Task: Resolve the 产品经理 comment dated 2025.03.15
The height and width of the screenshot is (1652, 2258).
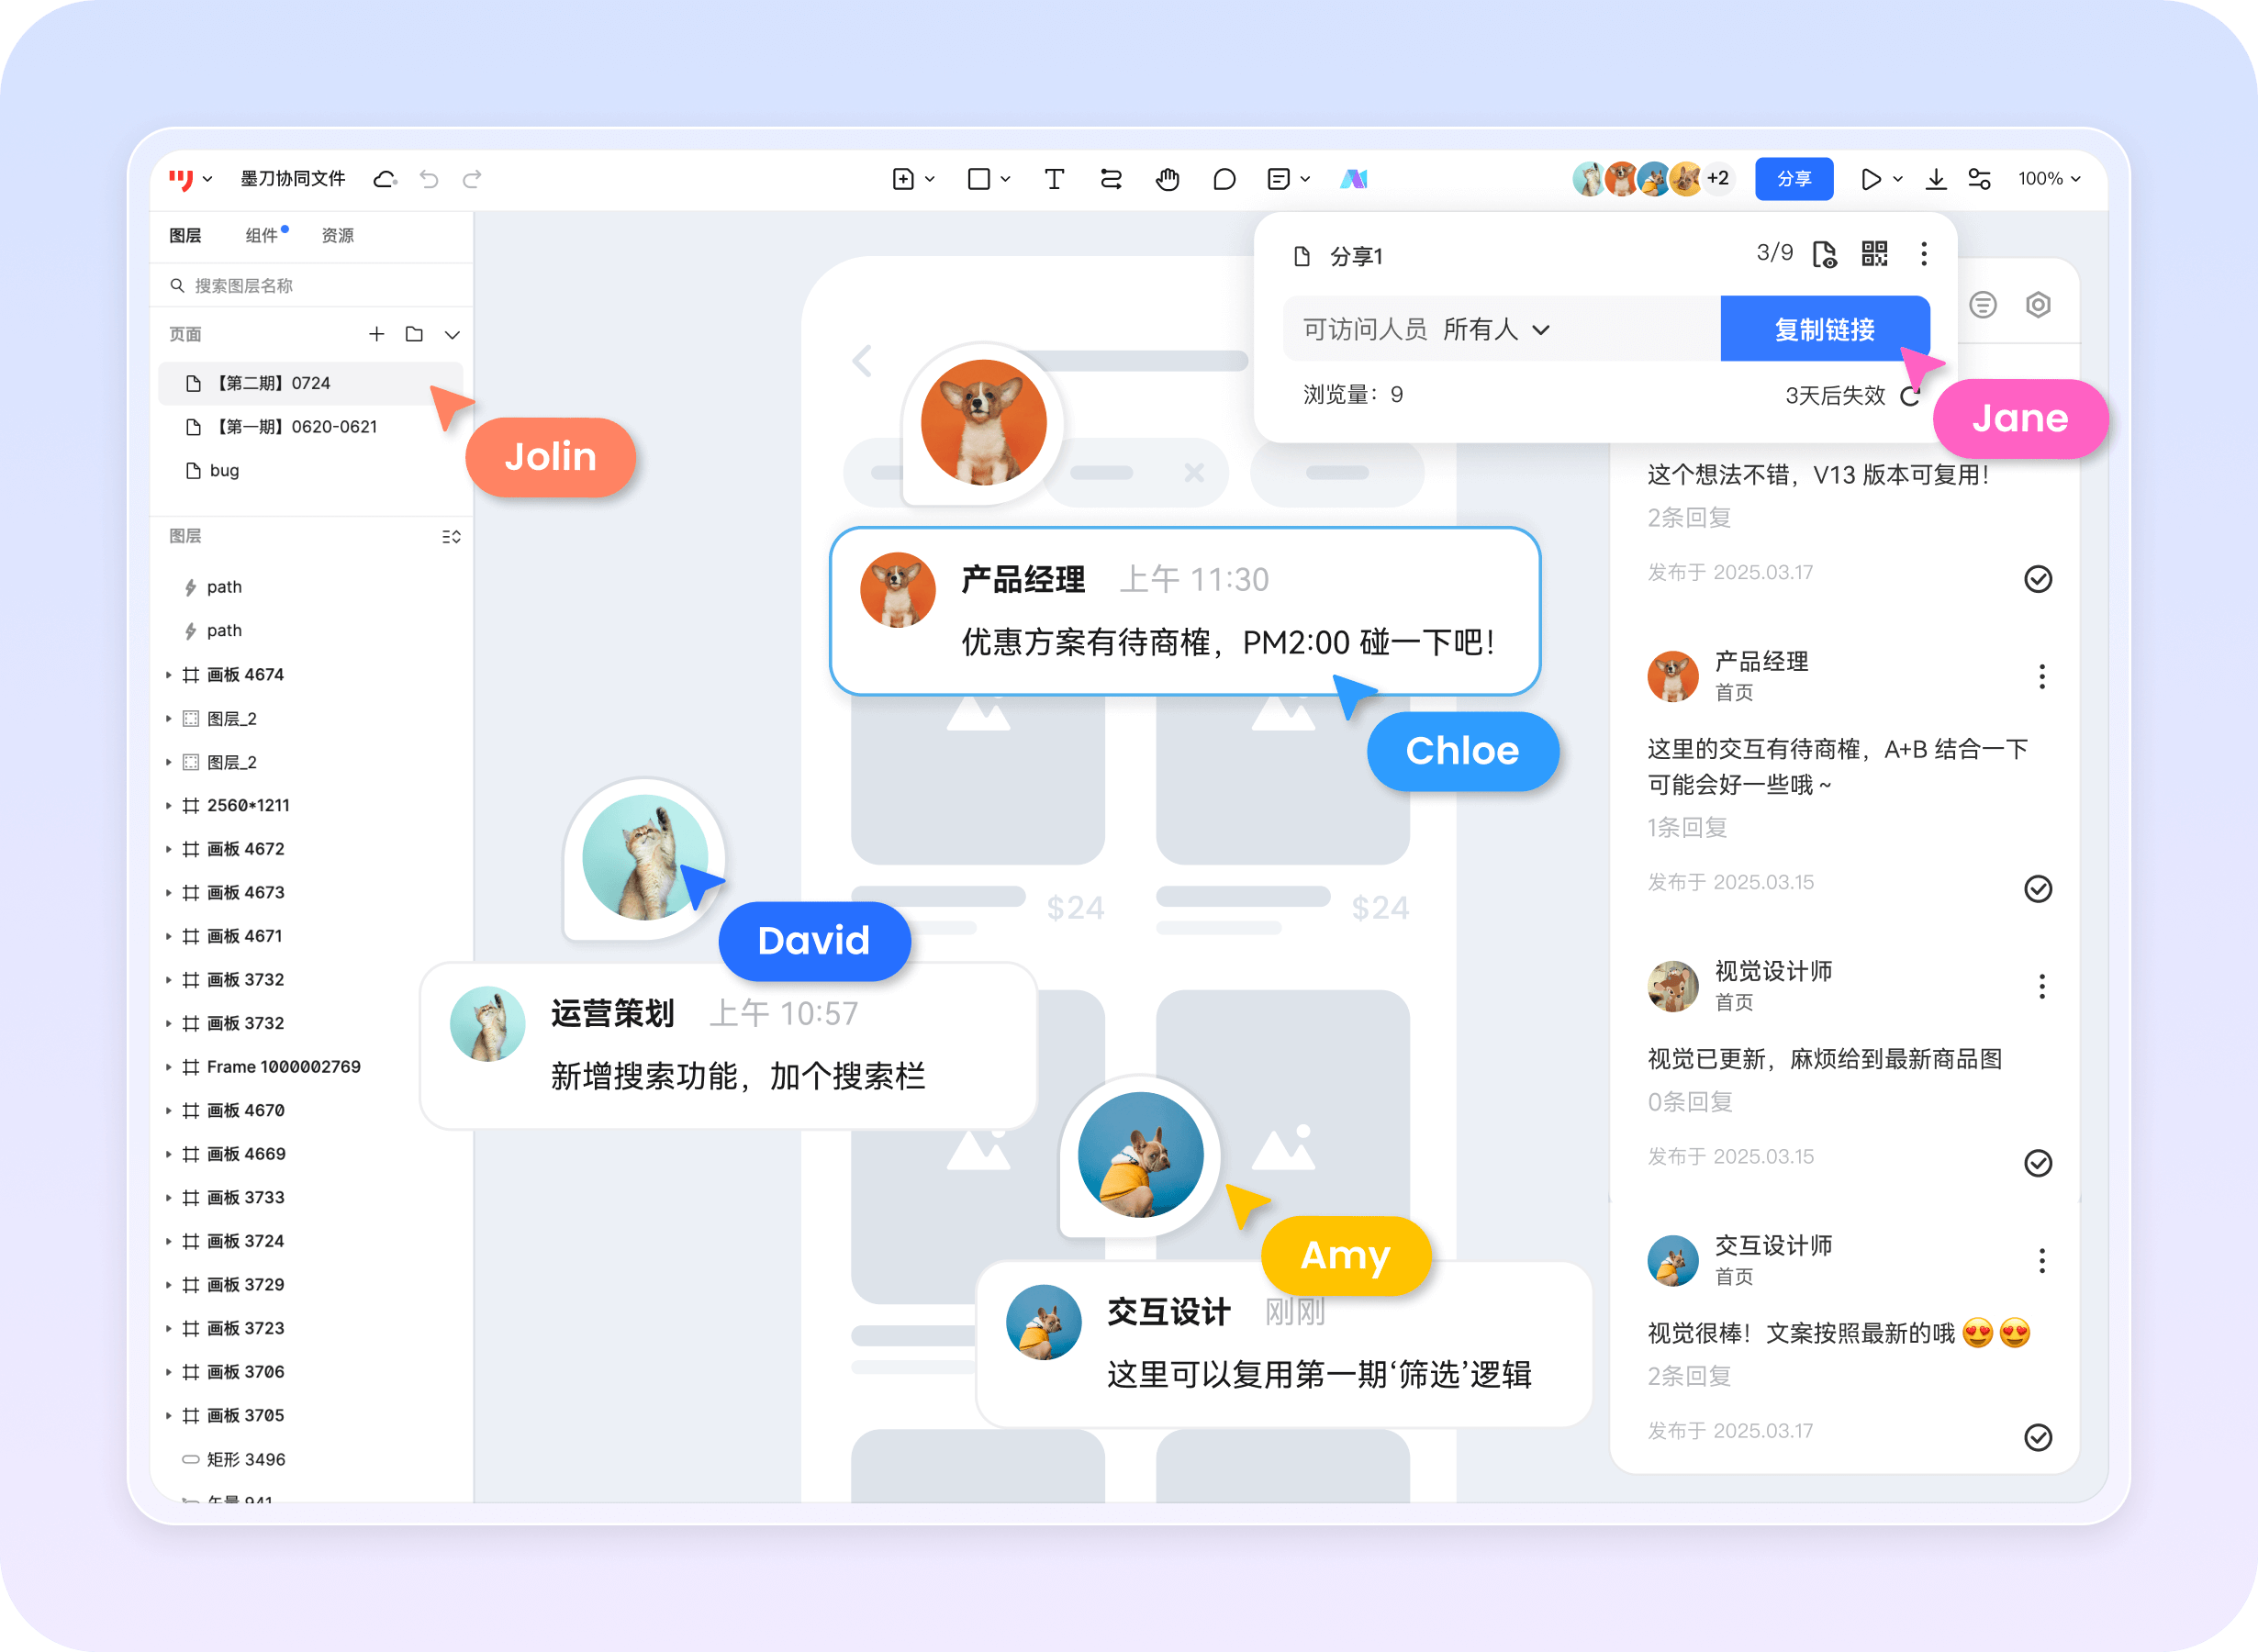Action: click(x=2038, y=889)
